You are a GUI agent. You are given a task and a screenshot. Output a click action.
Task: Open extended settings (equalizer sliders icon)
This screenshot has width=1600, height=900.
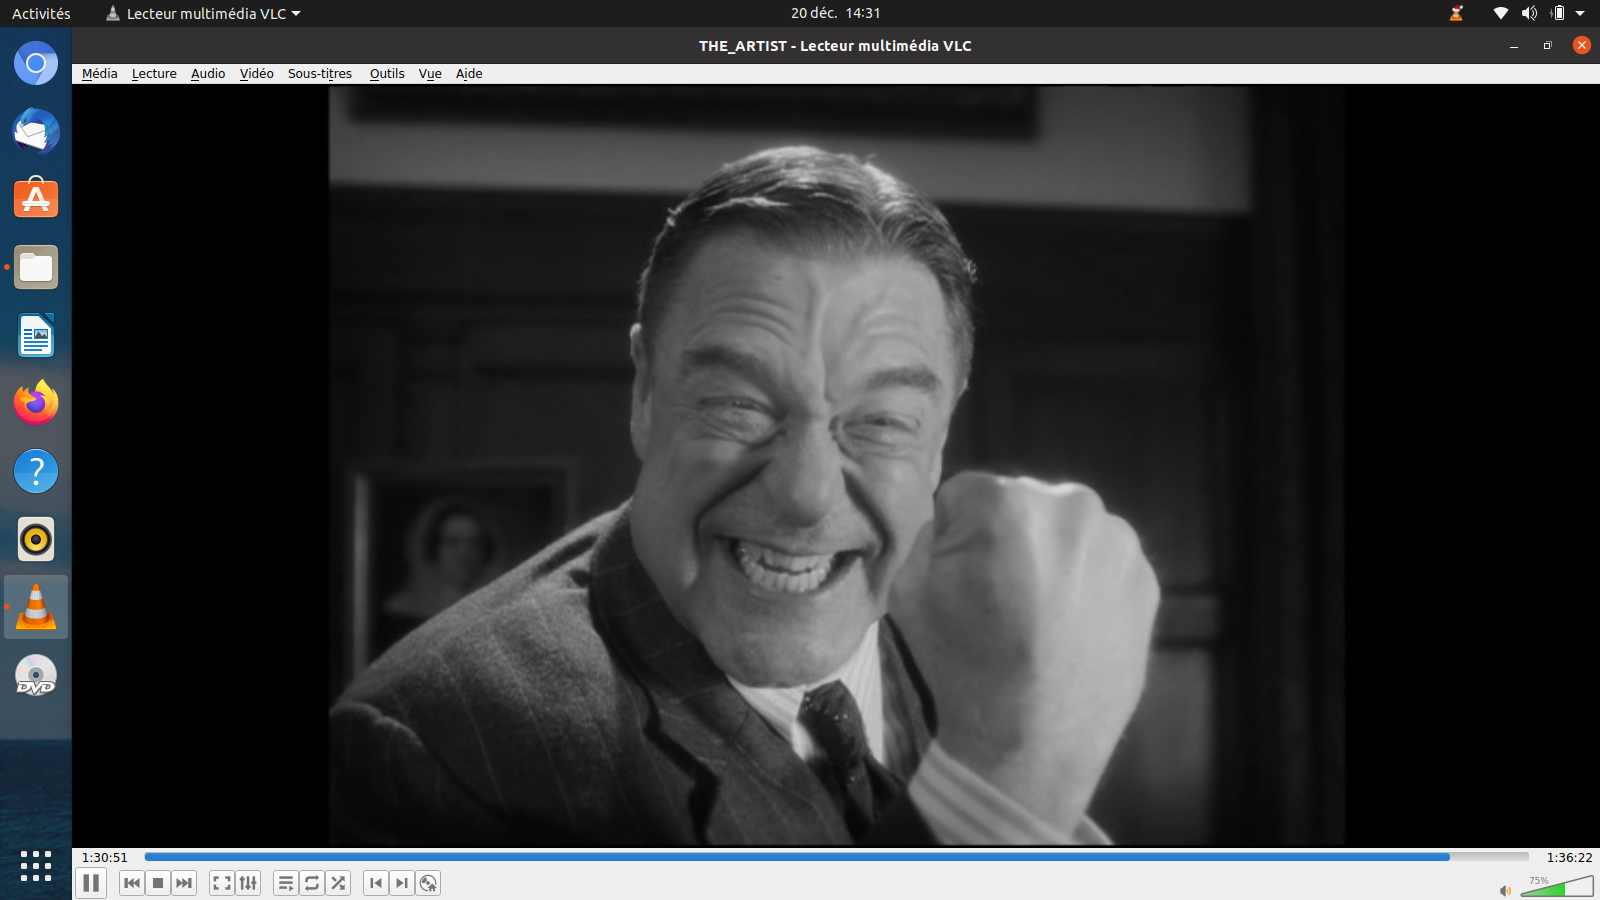click(x=248, y=883)
